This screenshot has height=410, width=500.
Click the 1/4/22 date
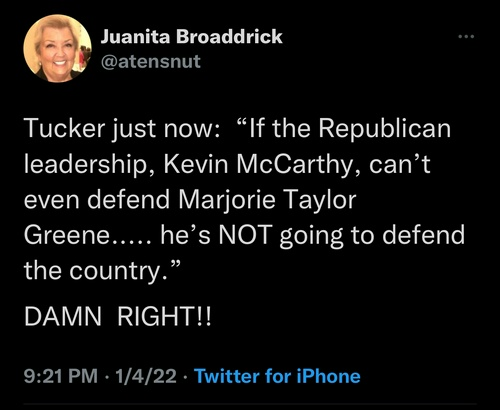pyautogui.click(x=146, y=376)
